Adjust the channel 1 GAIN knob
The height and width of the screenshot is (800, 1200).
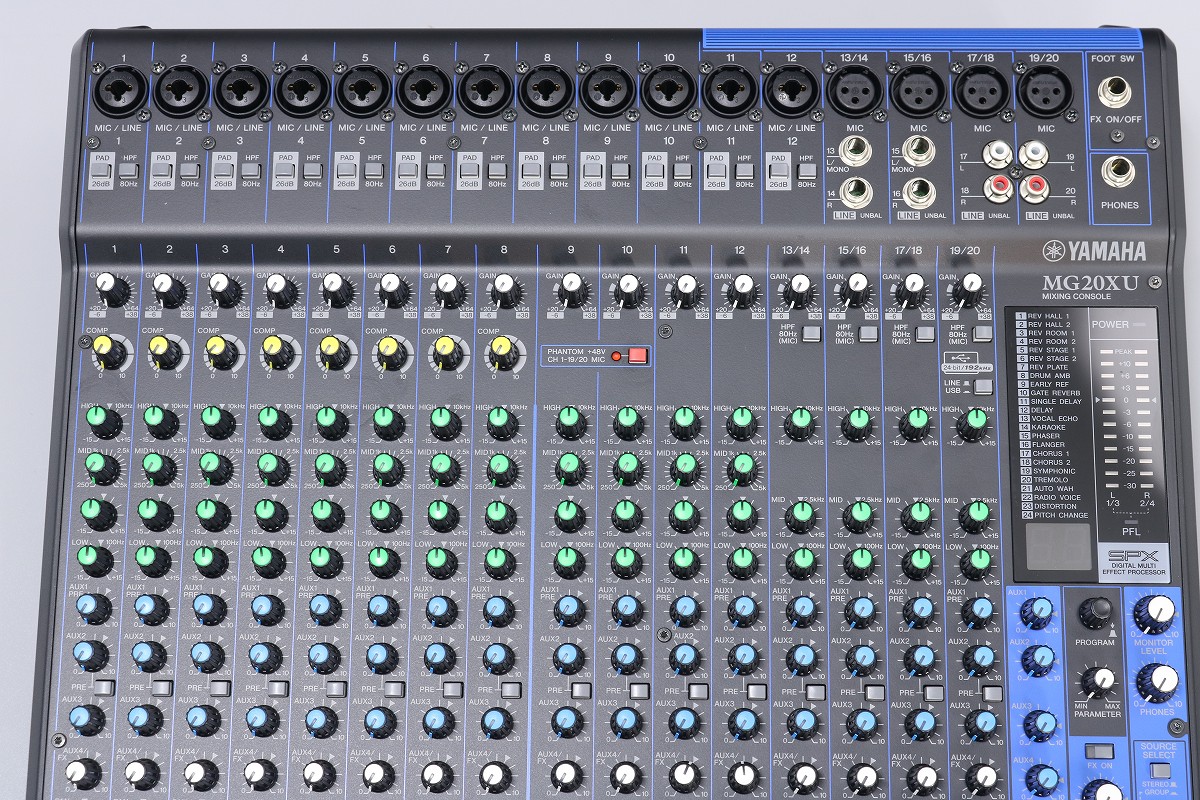click(x=114, y=292)
